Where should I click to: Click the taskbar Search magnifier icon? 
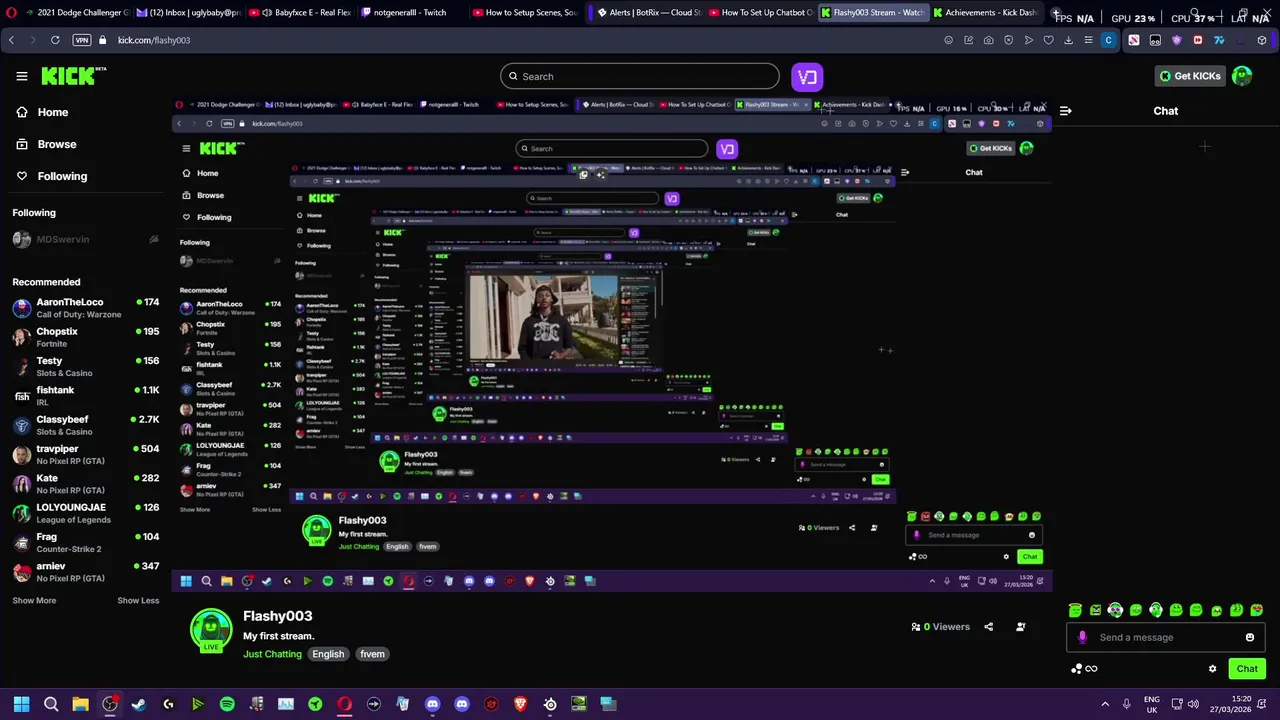pos(51,704)
